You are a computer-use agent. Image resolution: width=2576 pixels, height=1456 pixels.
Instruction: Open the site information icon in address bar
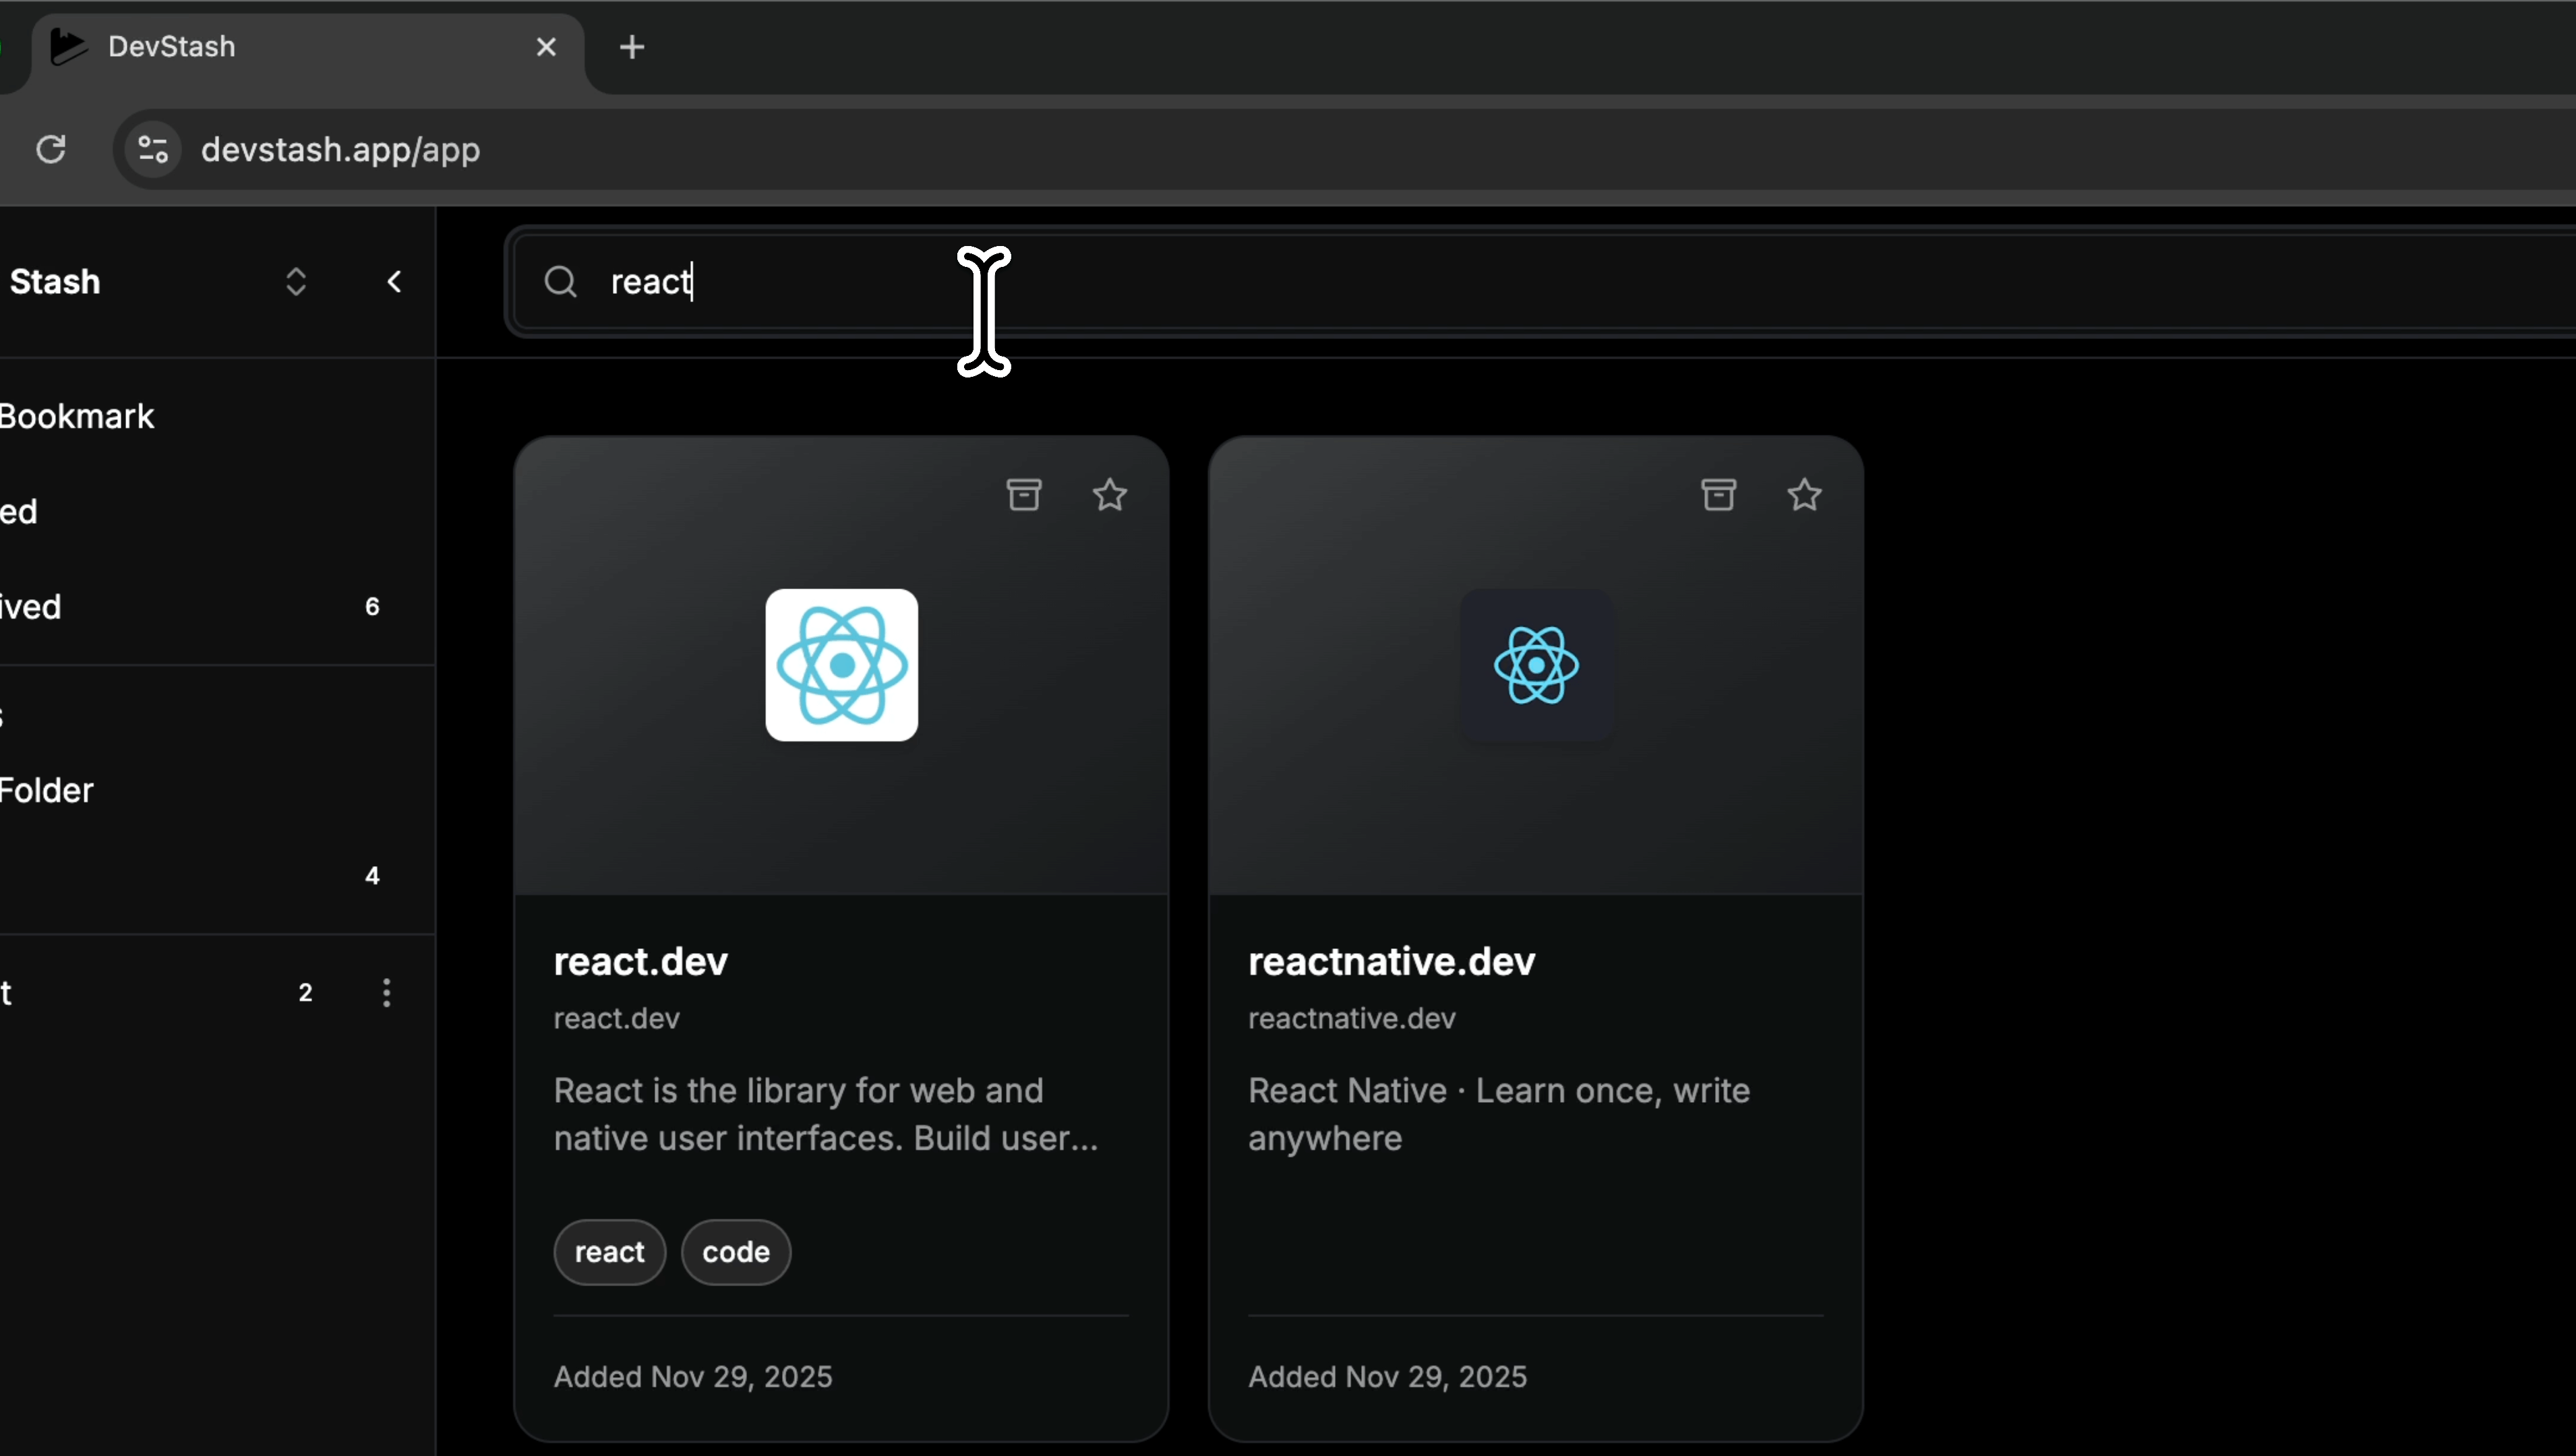click(153, 150)
